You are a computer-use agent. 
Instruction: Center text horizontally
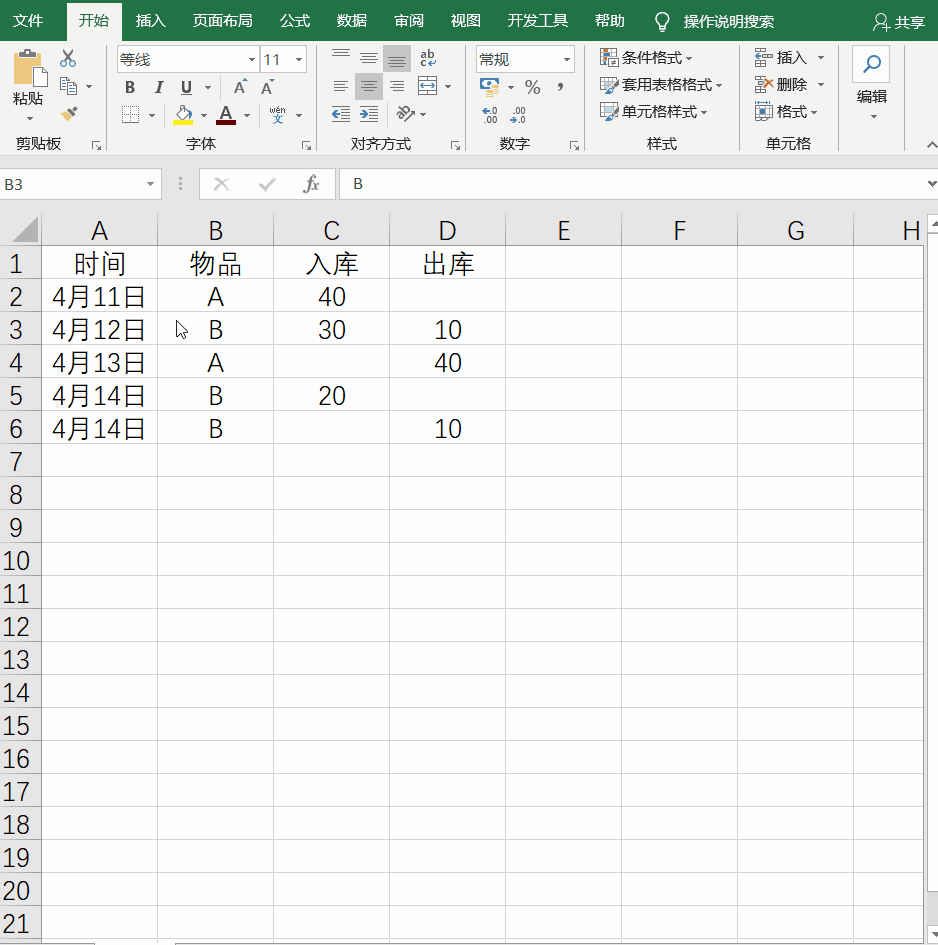[x=368, y=86]
